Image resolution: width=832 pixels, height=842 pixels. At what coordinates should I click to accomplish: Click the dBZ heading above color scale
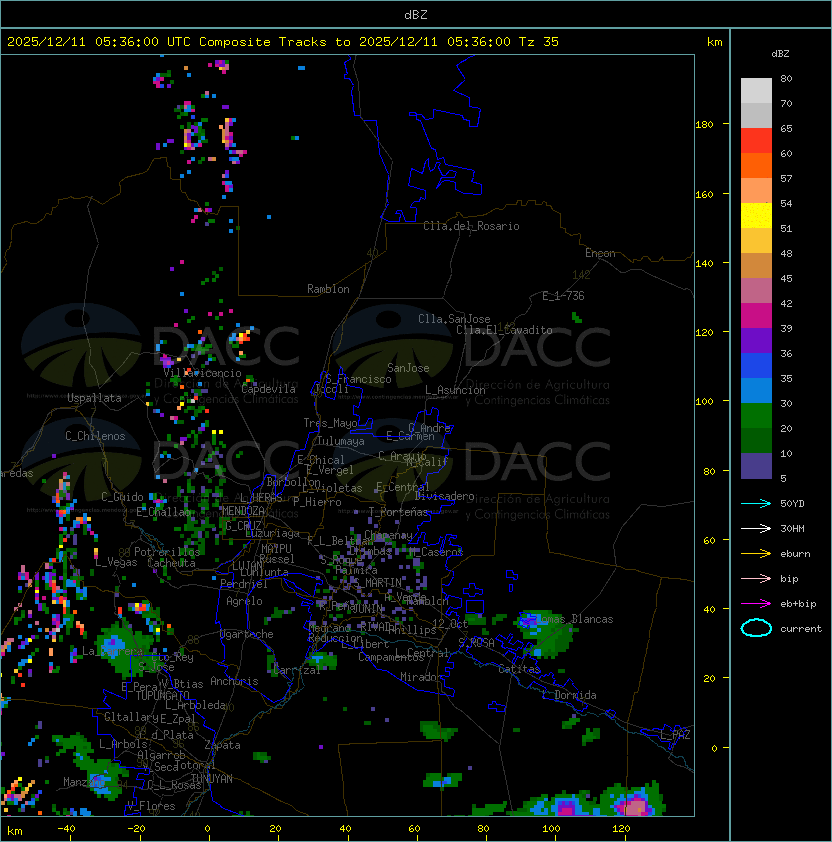click(x=780, y=54)
